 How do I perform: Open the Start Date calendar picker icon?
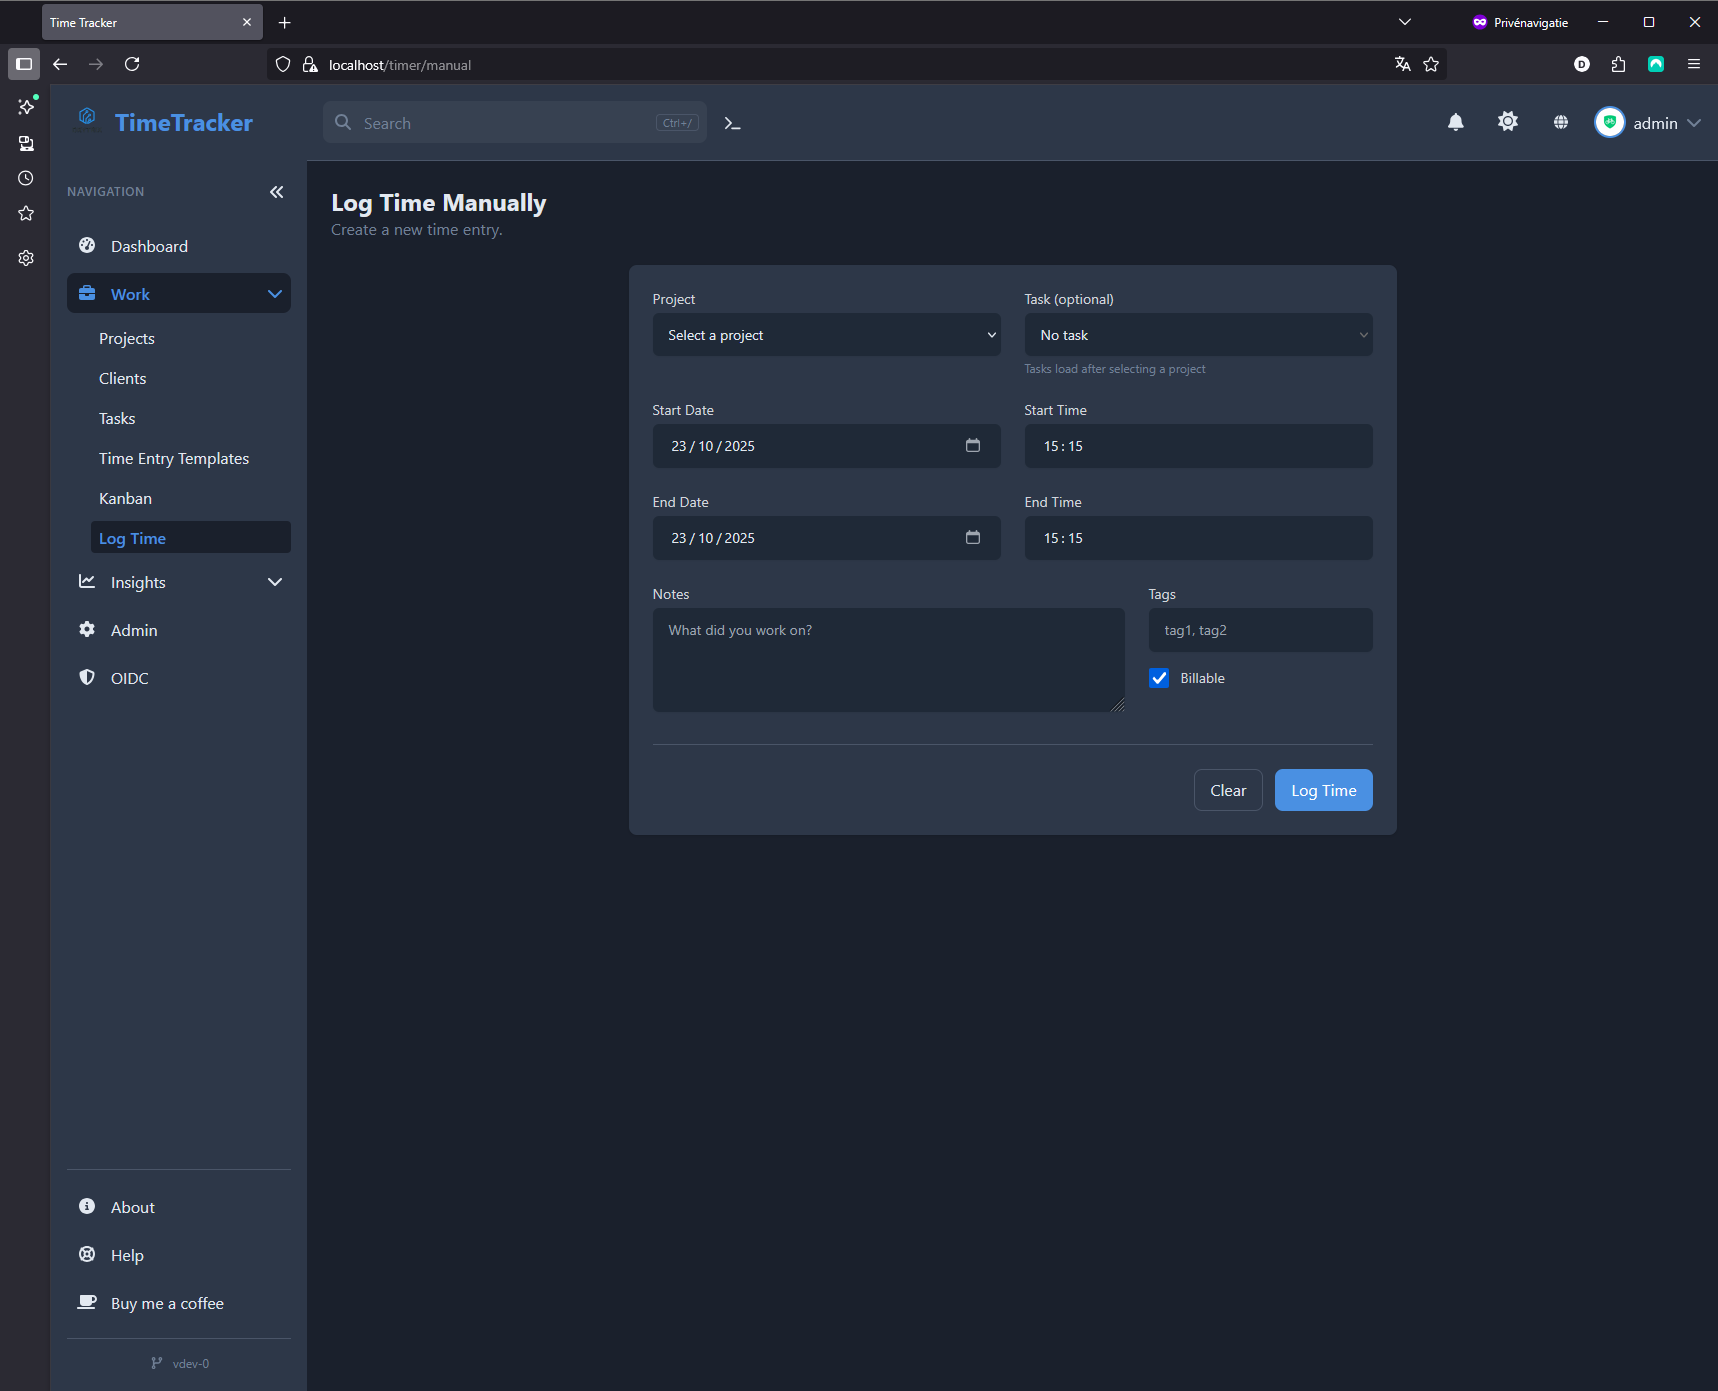pos(972,445)
